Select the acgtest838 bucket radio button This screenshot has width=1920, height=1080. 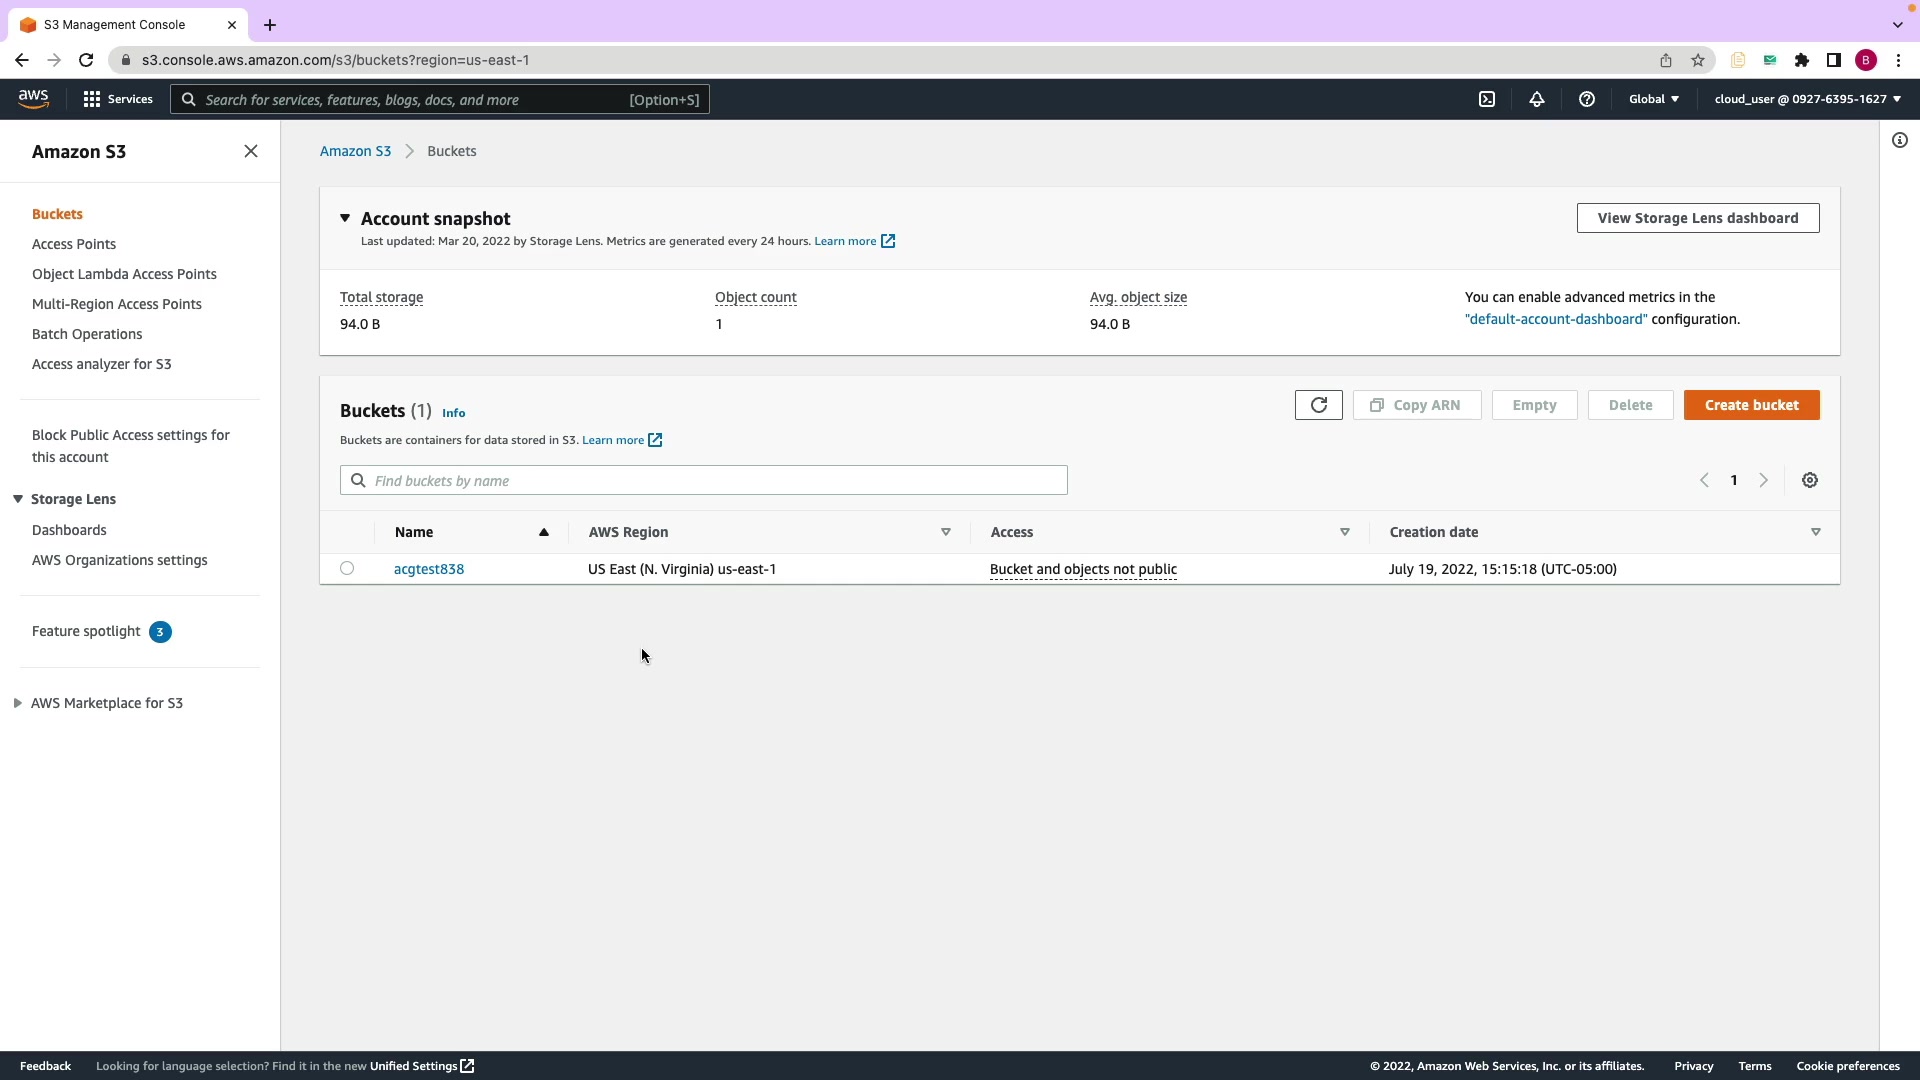tap(347, 568)
